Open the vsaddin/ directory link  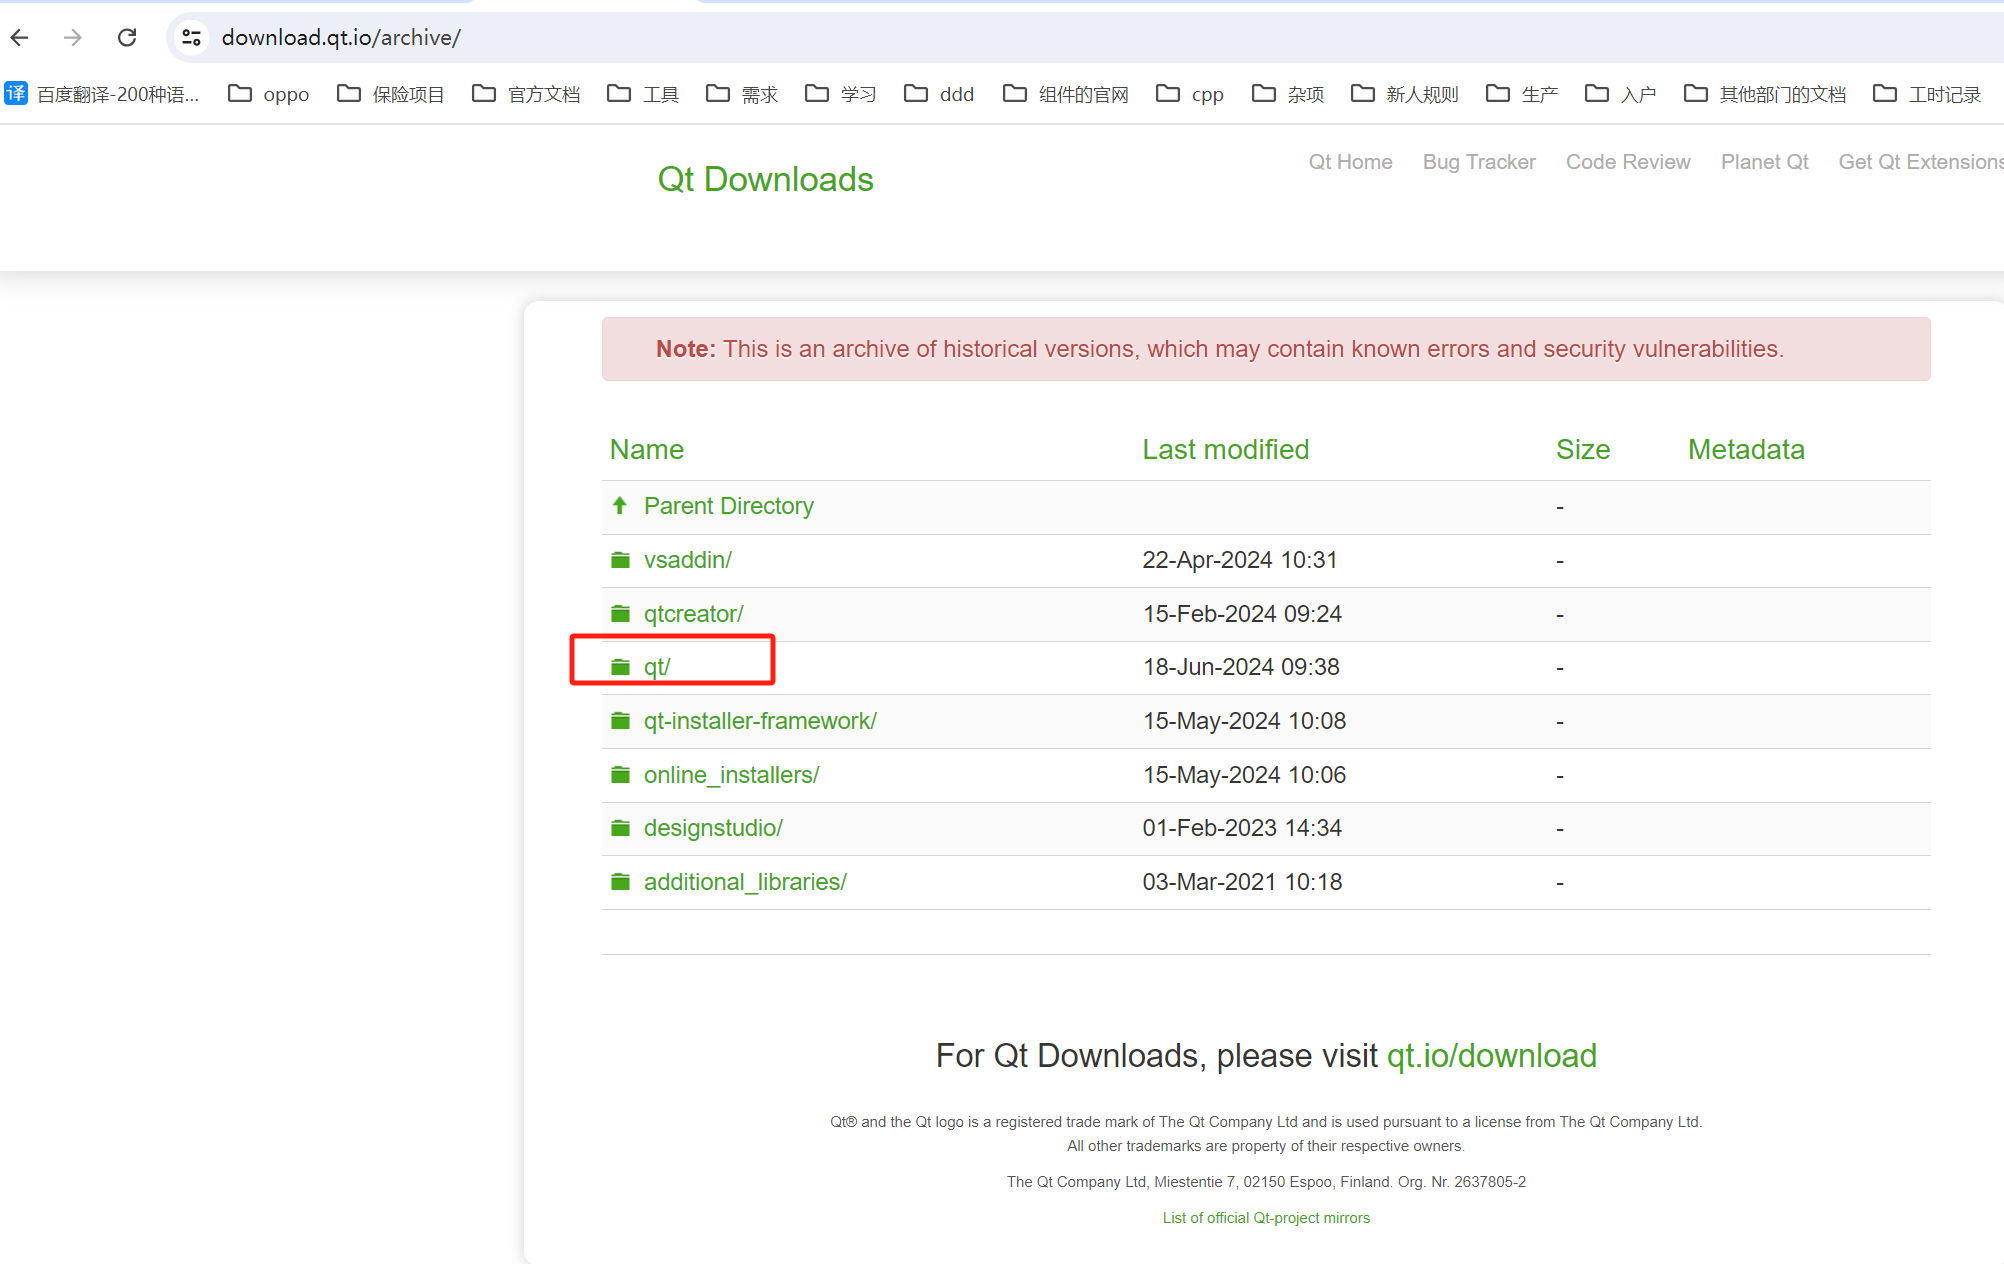click(688, 560)
